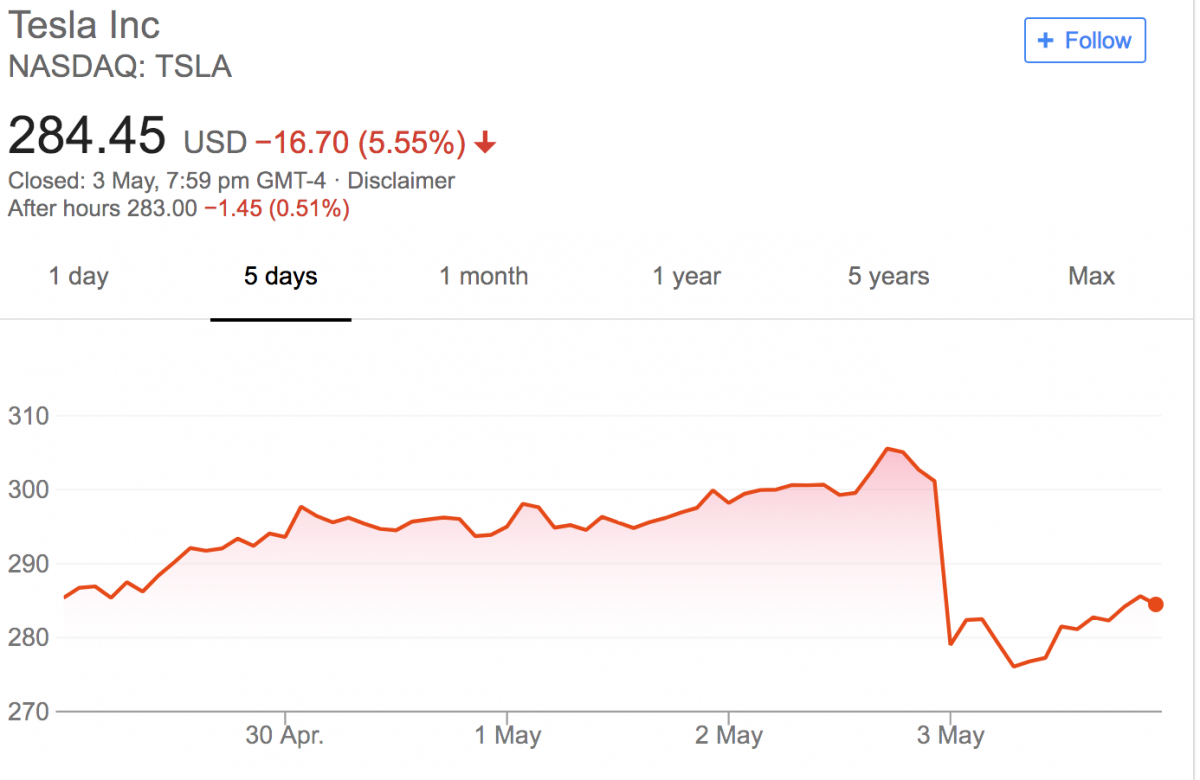Screen dimensions: 1200x780
Task: Show the 1 month chart range
Action: click(484, 277)
